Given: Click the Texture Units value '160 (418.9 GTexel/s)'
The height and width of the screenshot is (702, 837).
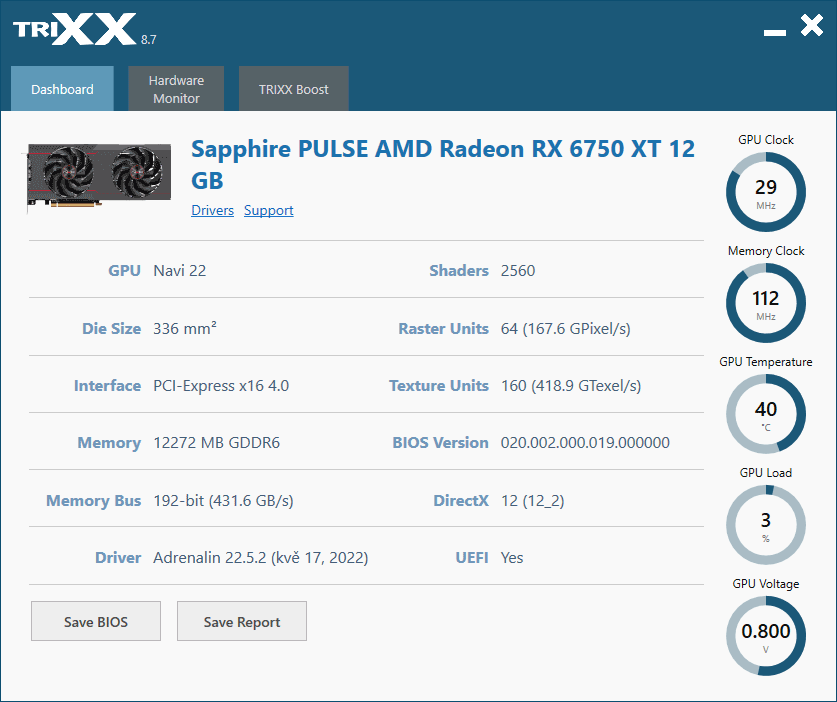Looking at the screenshot, I should pyautogui.click(x=571, y=385).
